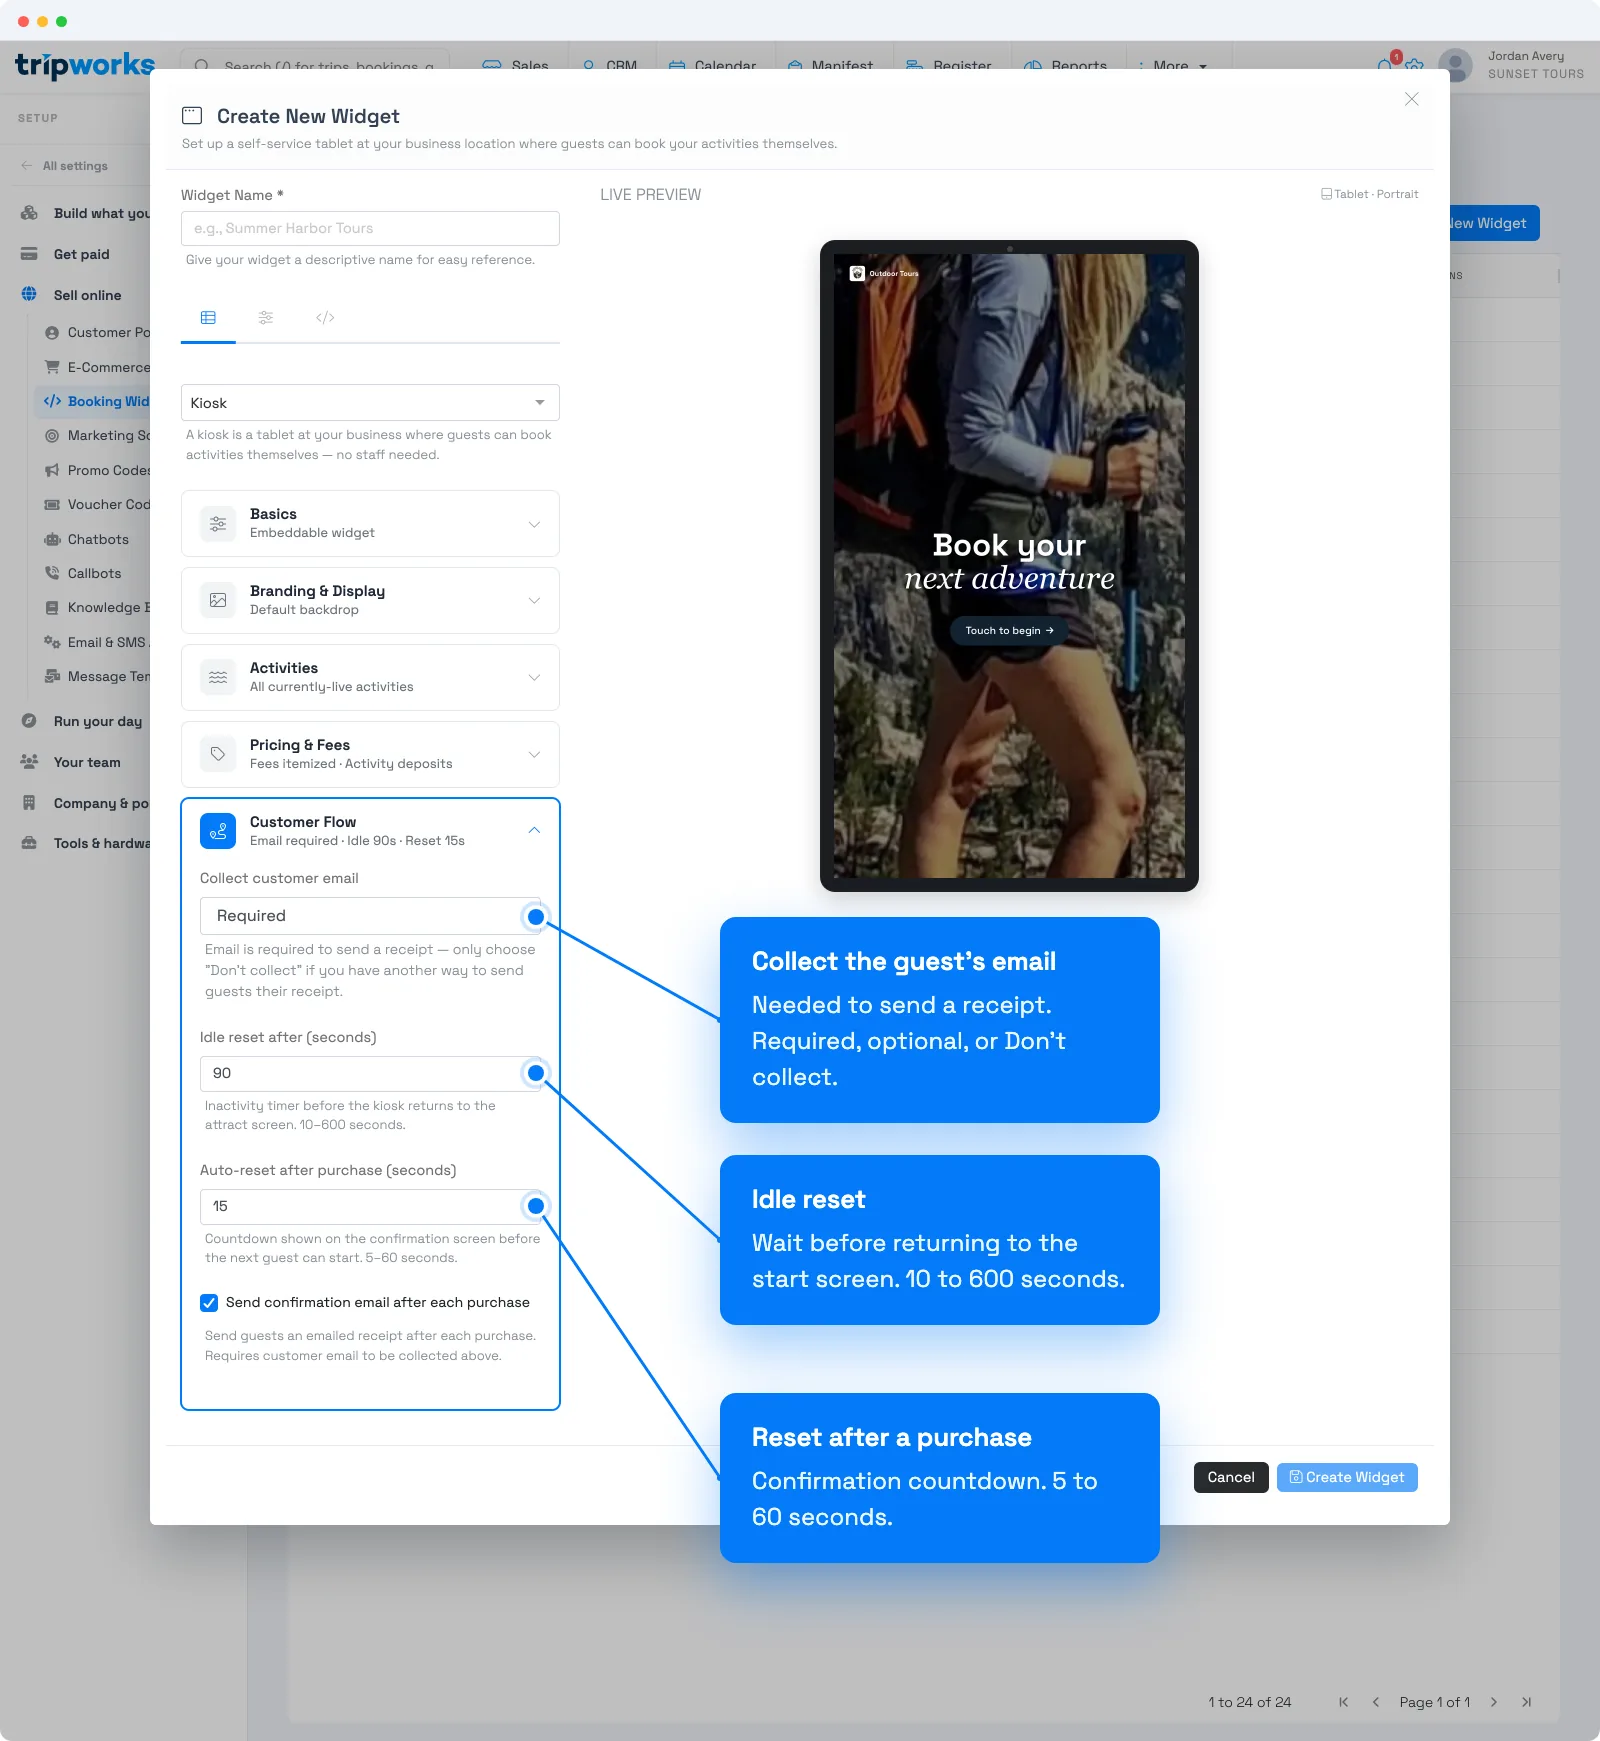Image resolution: width=1600 pixels, height=1741 pixels.
Task: Open Your team in sidebar
Action: 71,762
